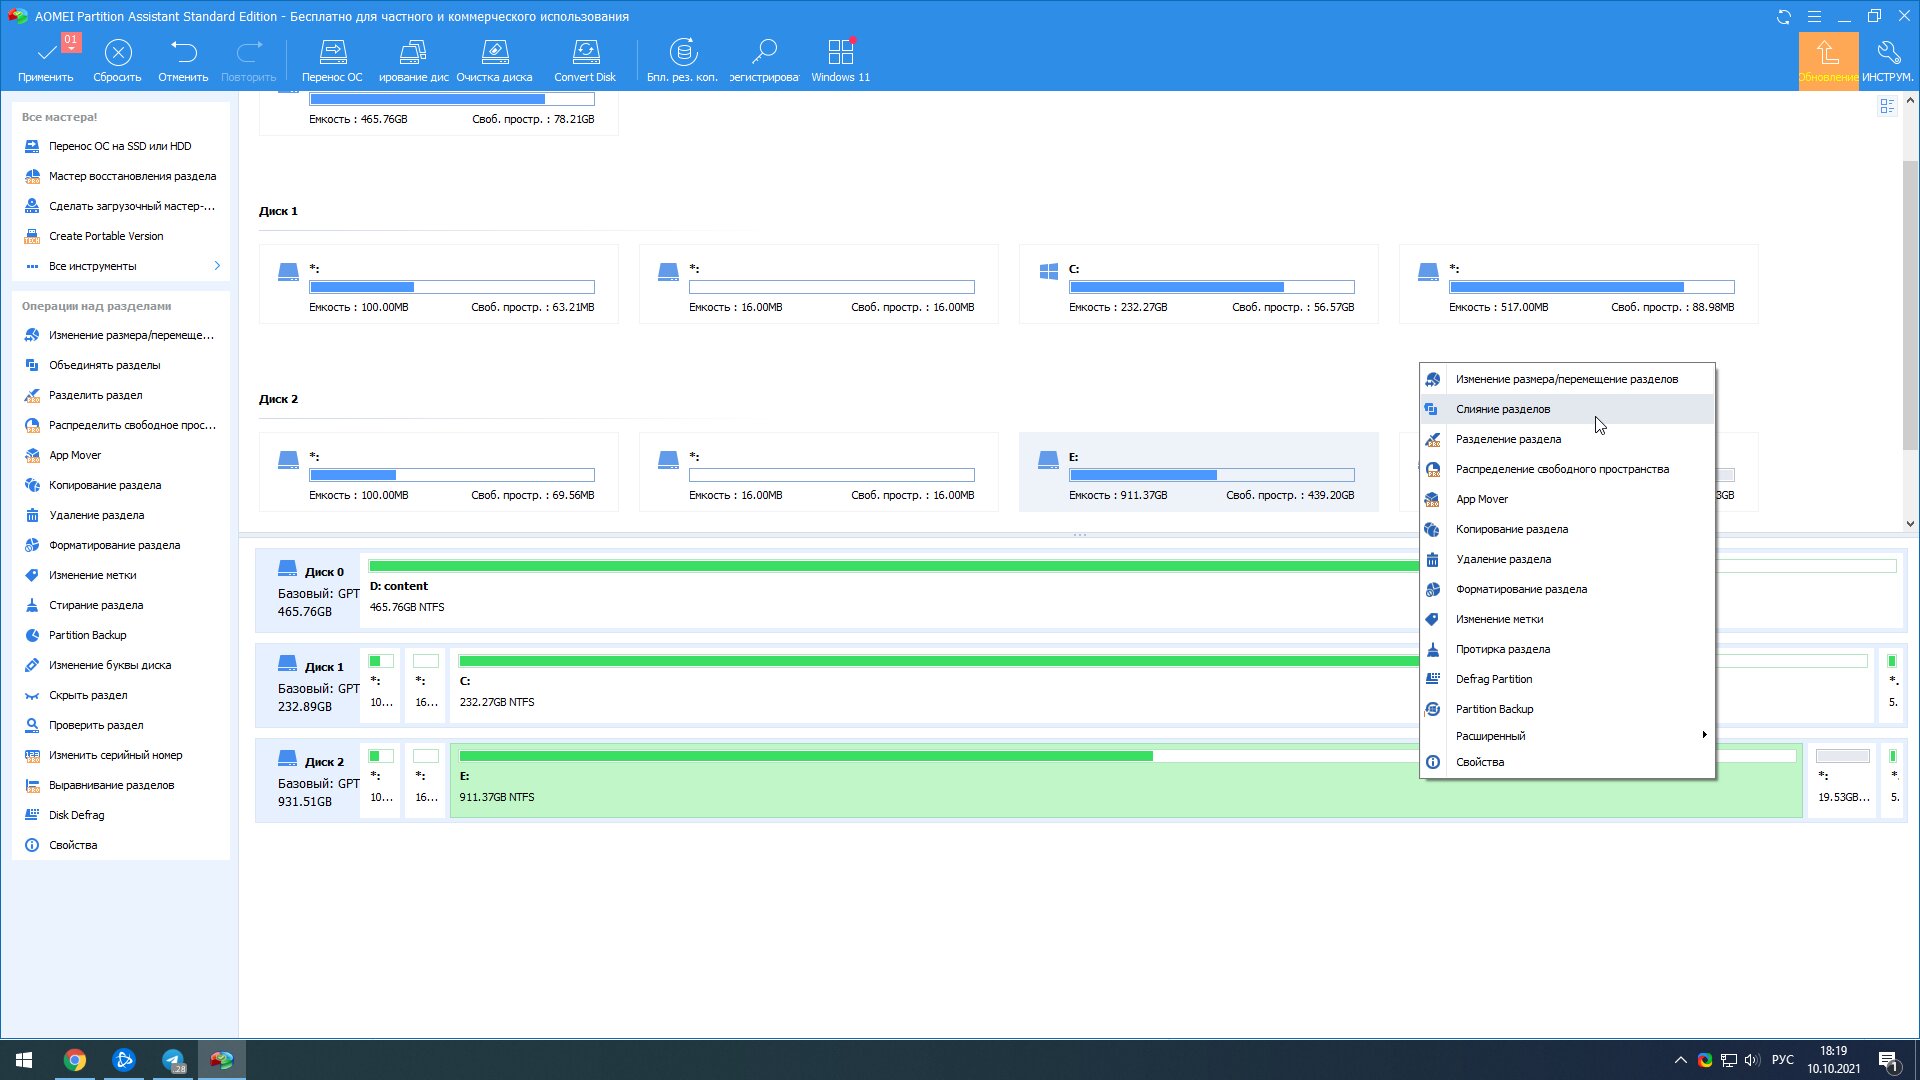Open the hamburger menu in title bar

pyautogui.click(x=1814, y=17)
